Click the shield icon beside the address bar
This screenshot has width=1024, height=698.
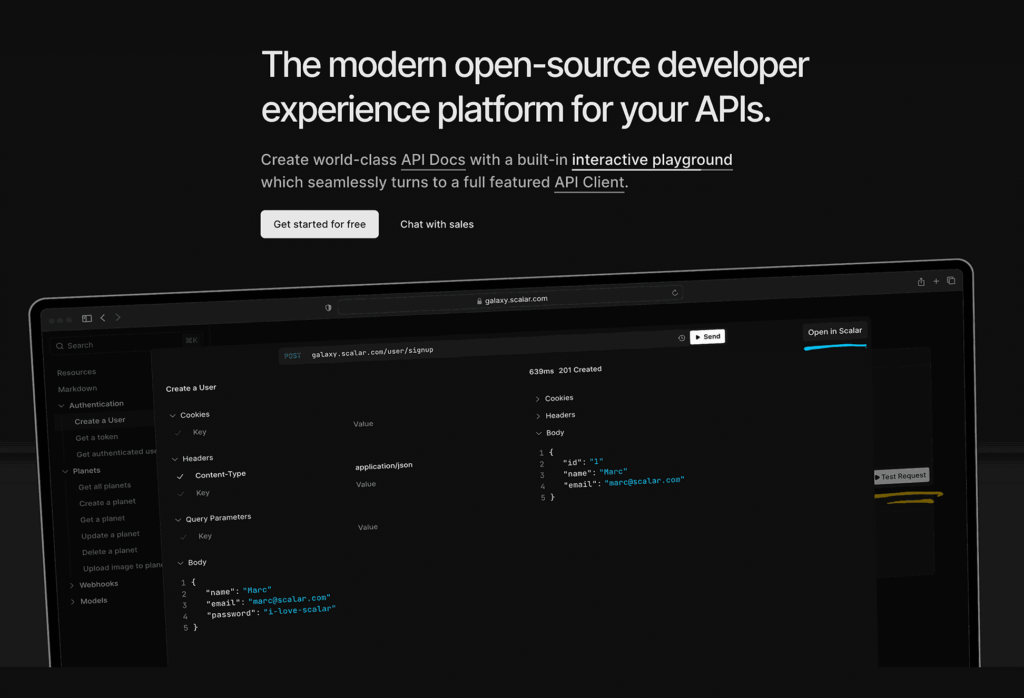(x=327, y=308)
